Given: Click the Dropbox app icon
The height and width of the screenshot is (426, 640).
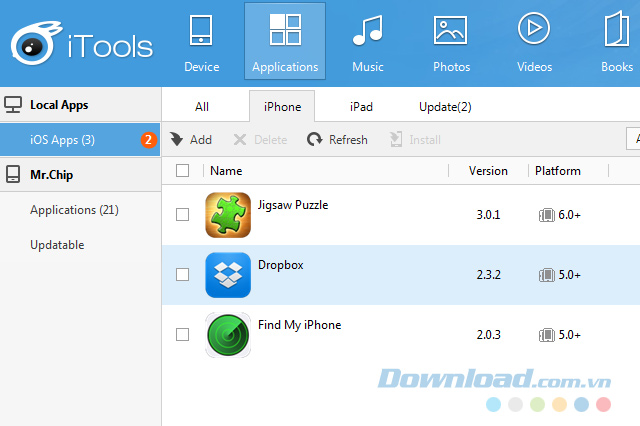Looking at the screenshot, I should 227,274.
